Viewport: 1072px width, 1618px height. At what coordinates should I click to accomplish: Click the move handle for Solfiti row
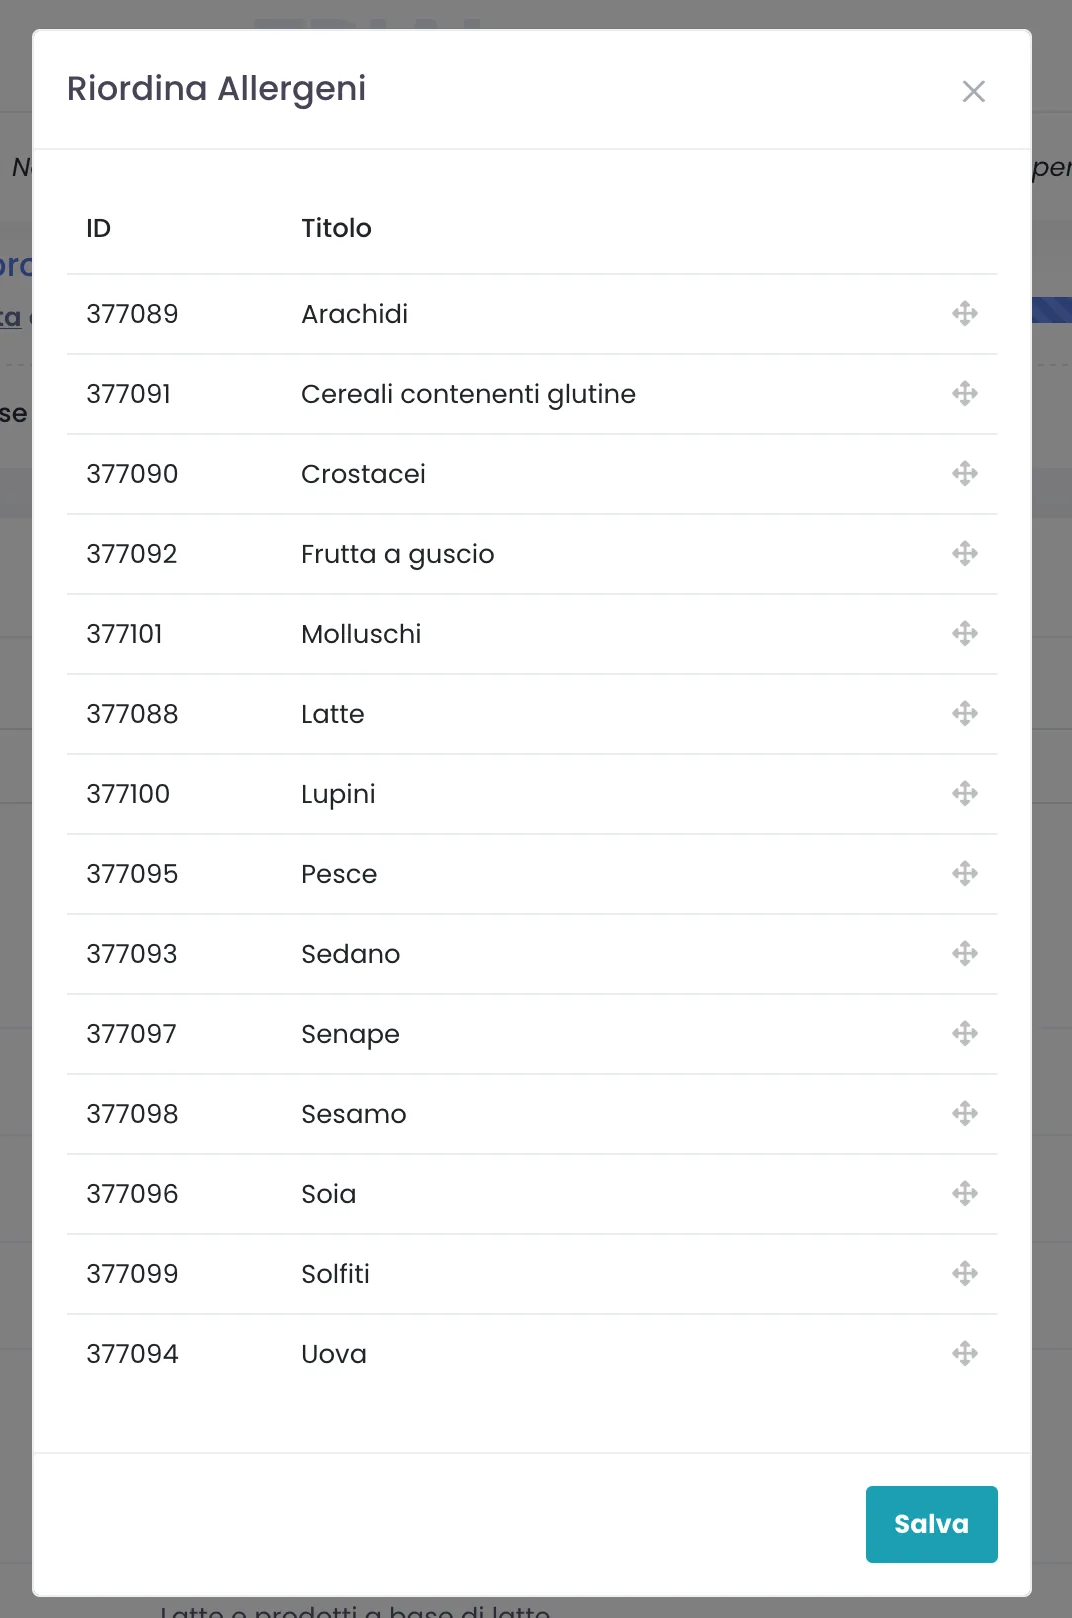[x=965, y=1273]
